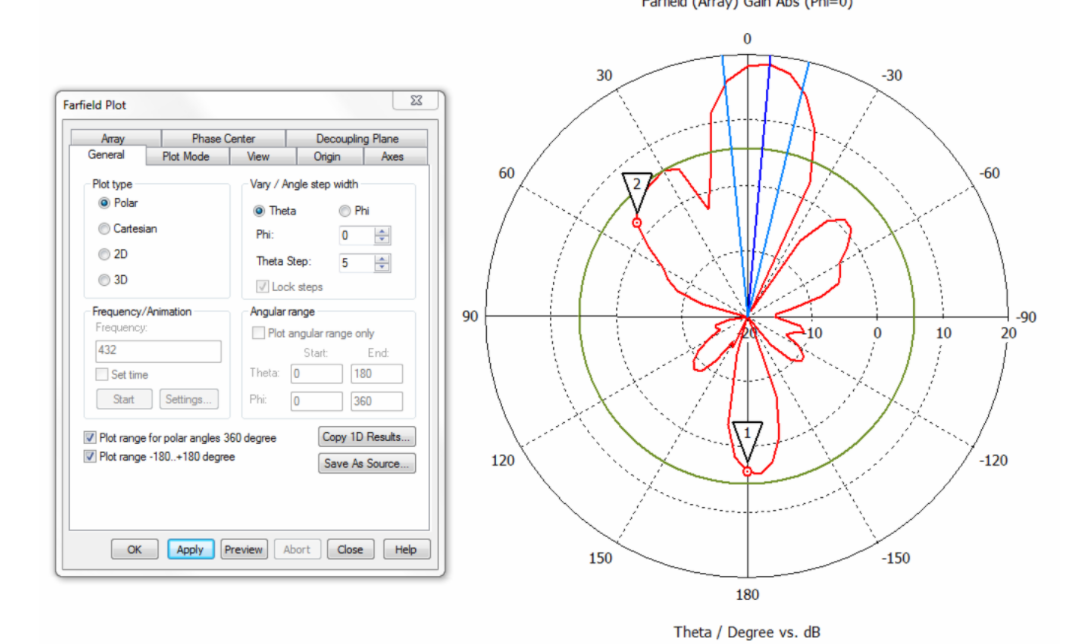Click the Theta start angle field
The height and width of the screenshot is (644, 1074).
coord(316,373)
